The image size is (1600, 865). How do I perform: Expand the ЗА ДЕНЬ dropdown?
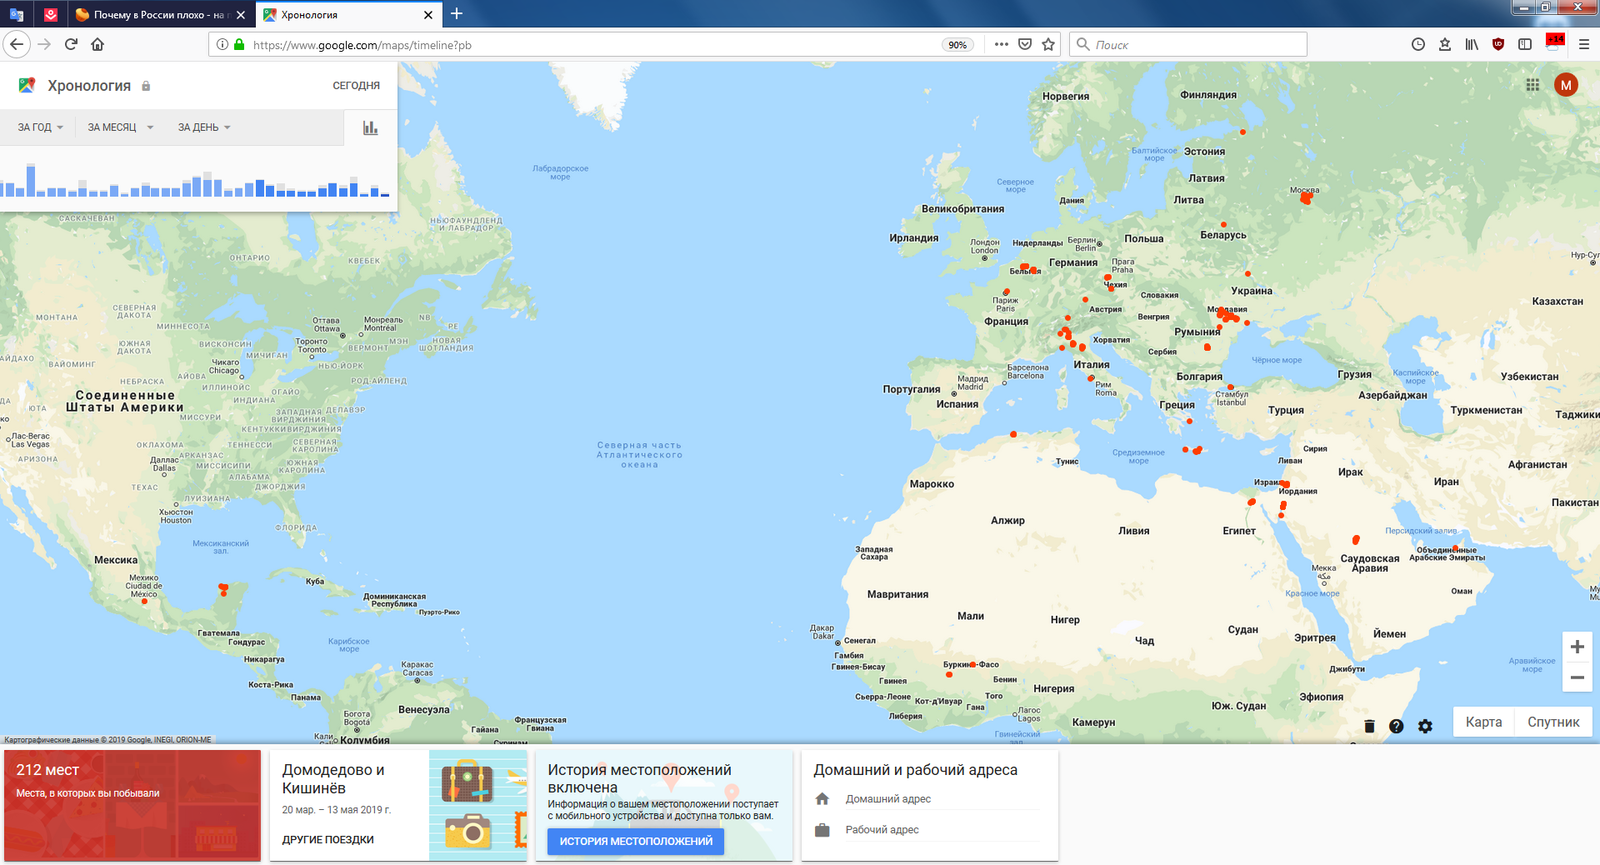pos(204,128)
